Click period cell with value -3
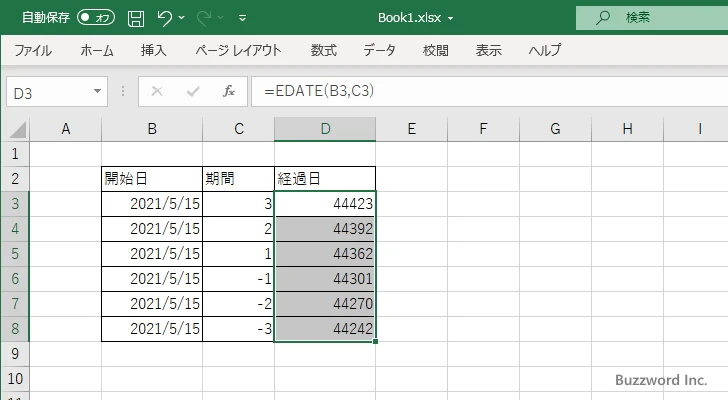 [x=239, y=329]
